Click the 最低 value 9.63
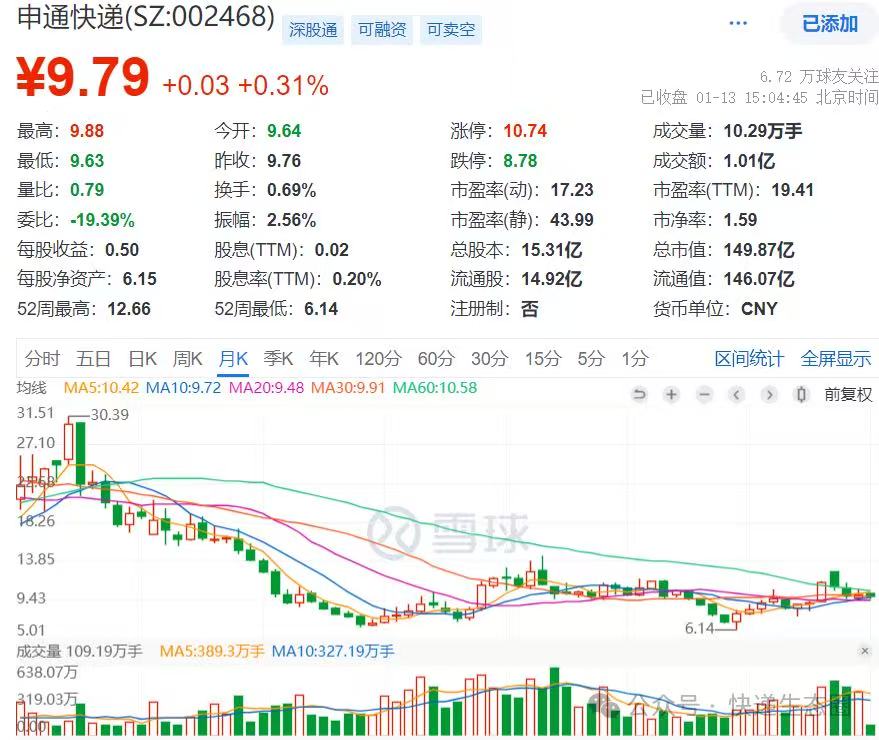This screenshot has height=740, width=879. pos(87,161)
